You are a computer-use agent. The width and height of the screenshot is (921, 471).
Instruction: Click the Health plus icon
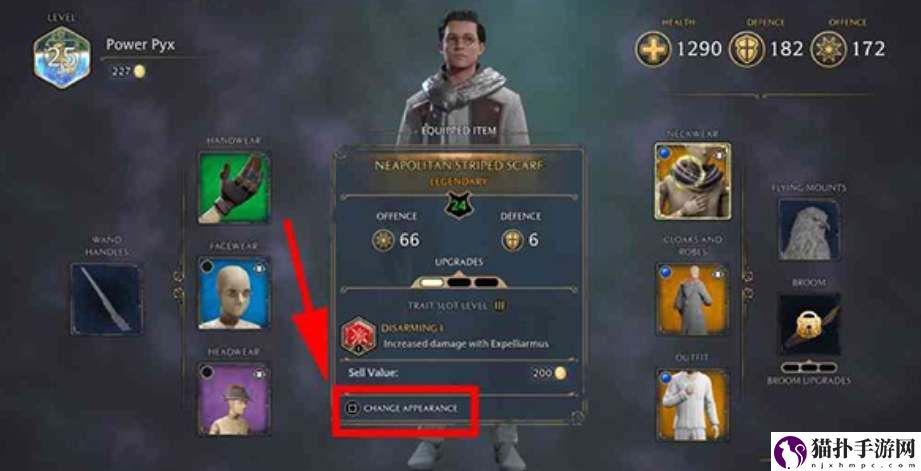click(x=653, y=49)
